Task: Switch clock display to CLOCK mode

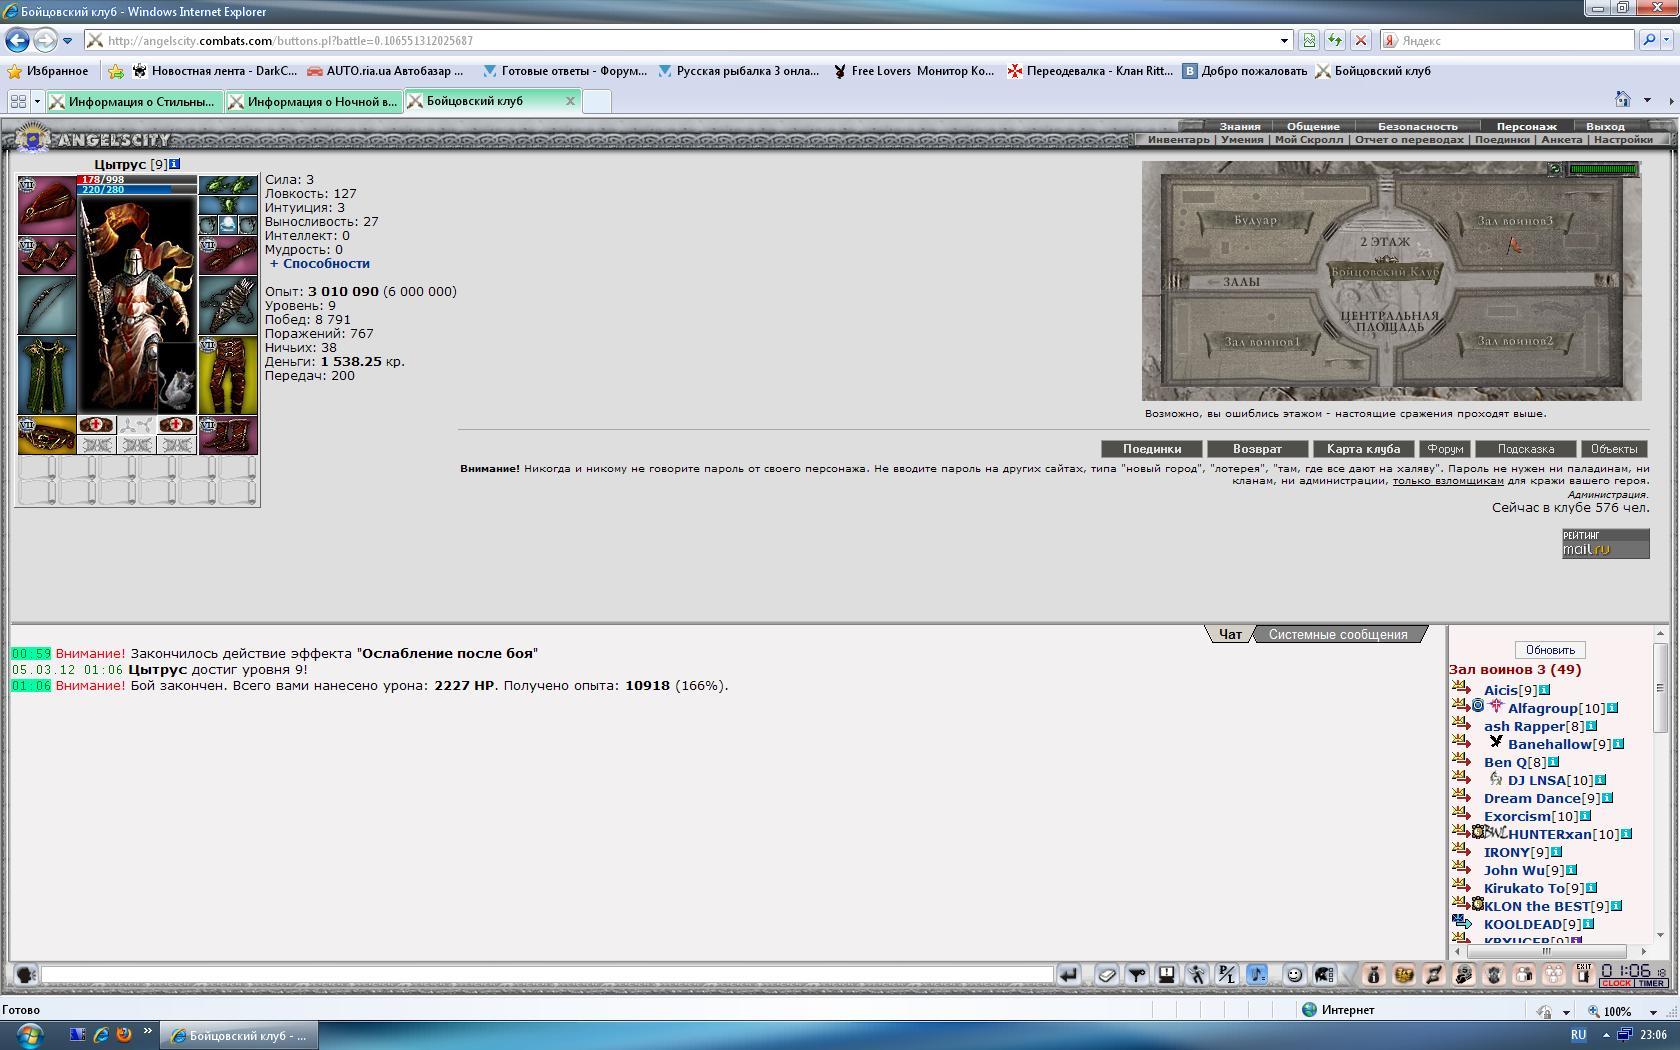Action: pos(1616,983)
